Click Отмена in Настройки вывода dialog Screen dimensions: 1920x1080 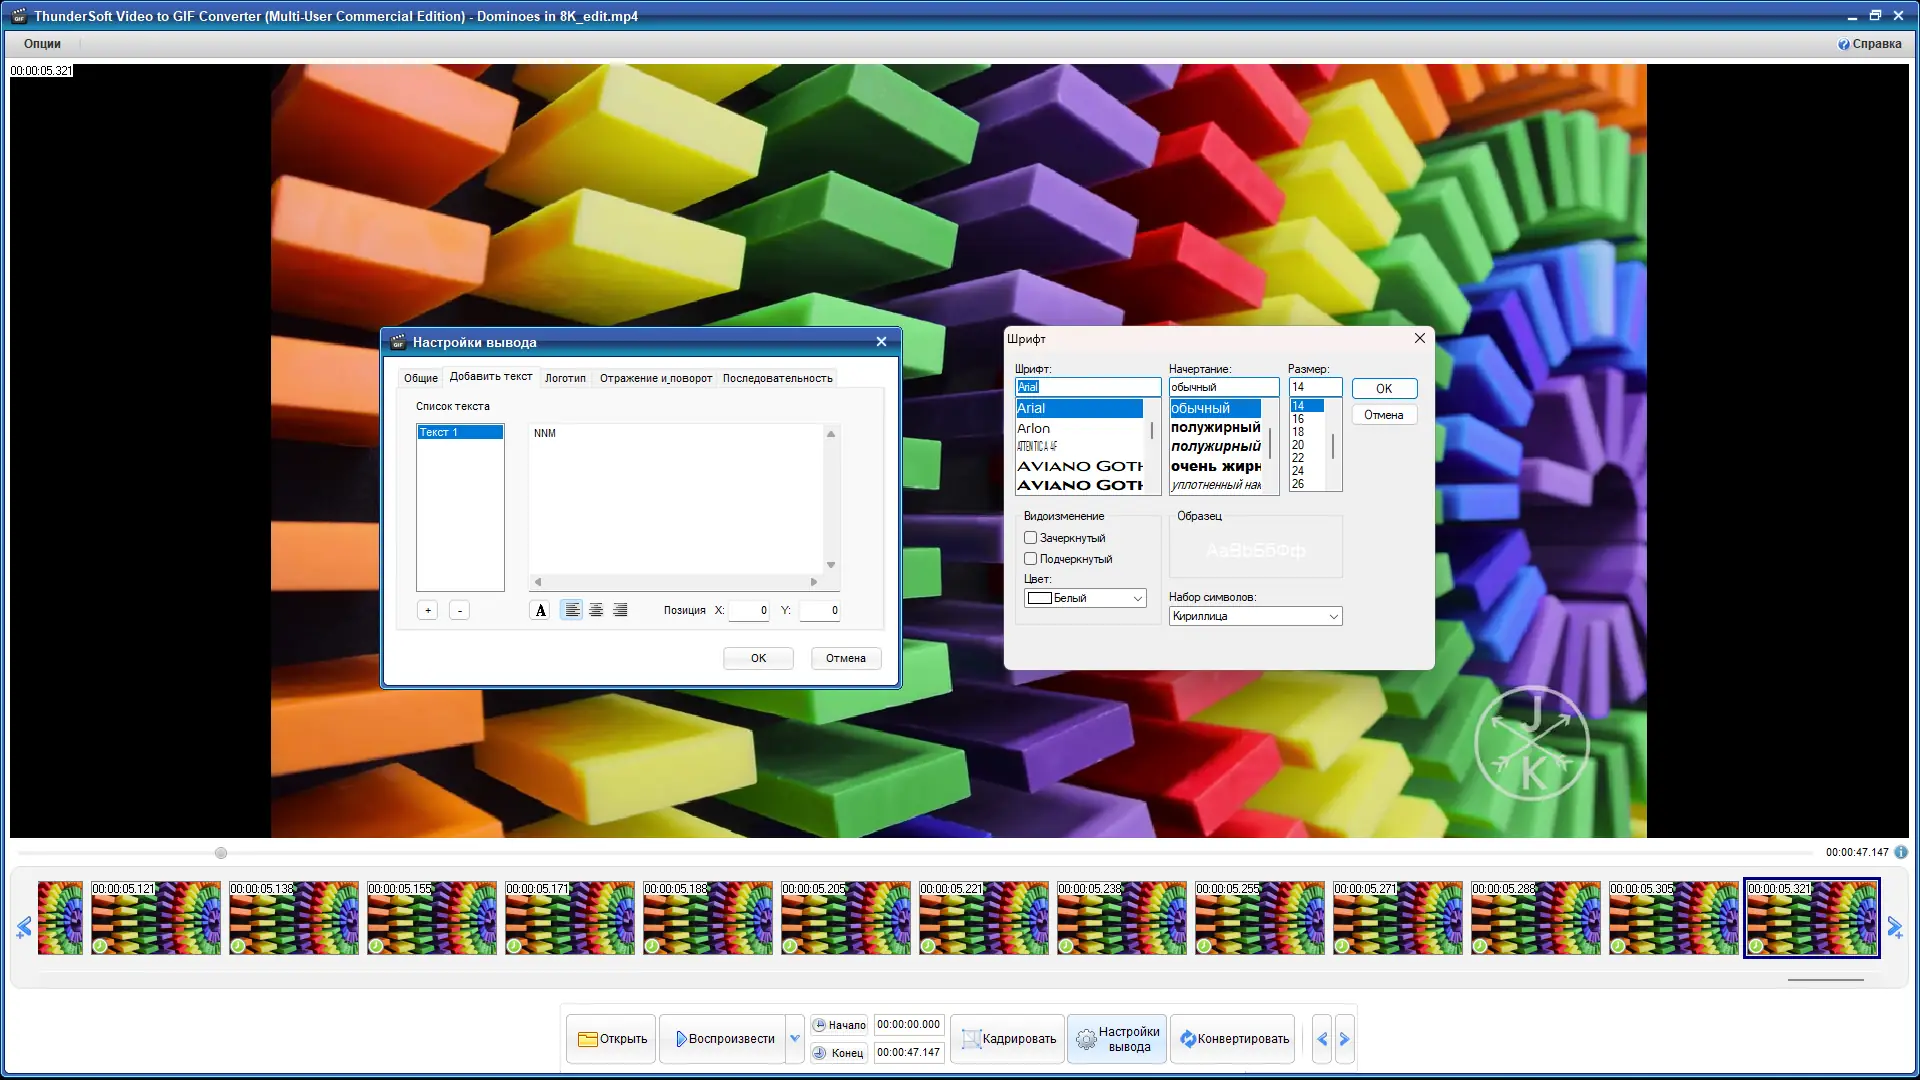point(845,658)
